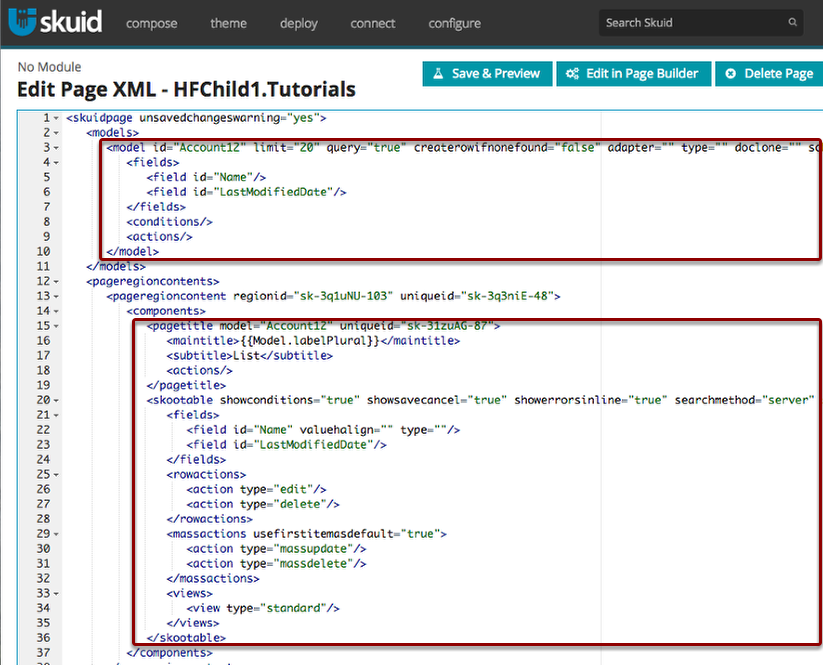Image resolution: width=823 pixels, height=665 pixels.
Task: Collapse line 25 rowactions fold arrow
Action: click(56, 475)
